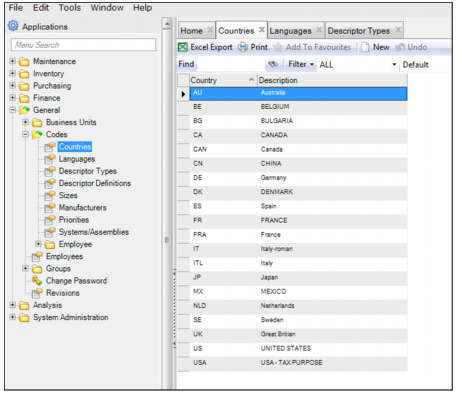Expand the Purchasing tree node
The image size is (462, 397).
tap(12, 86)
